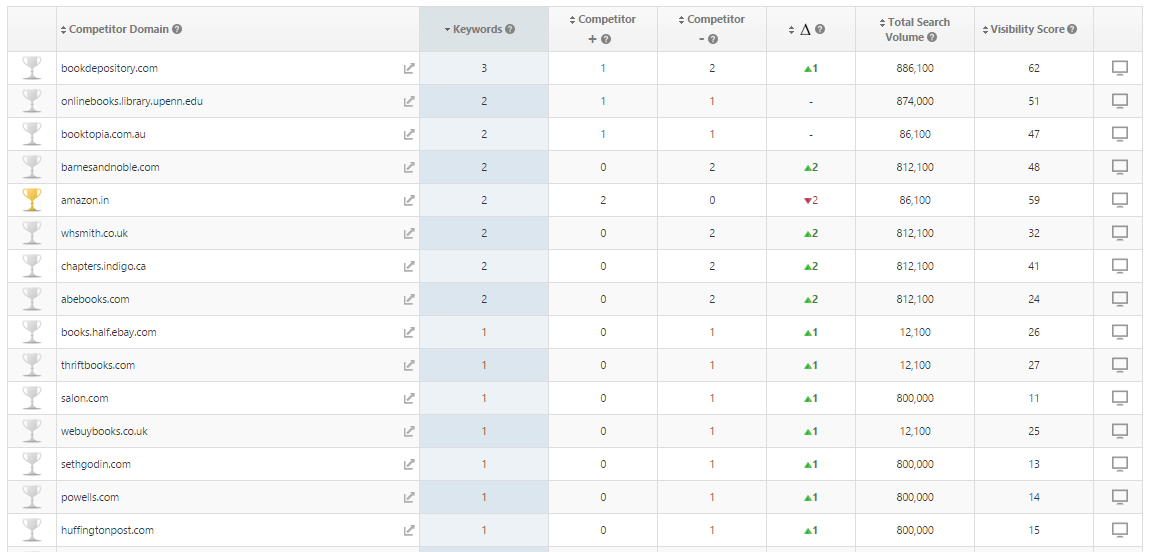This screenshot has height=552, width=1149.
Task: Click the help icon next to Visibility Score
Action: coord(1072,29)
